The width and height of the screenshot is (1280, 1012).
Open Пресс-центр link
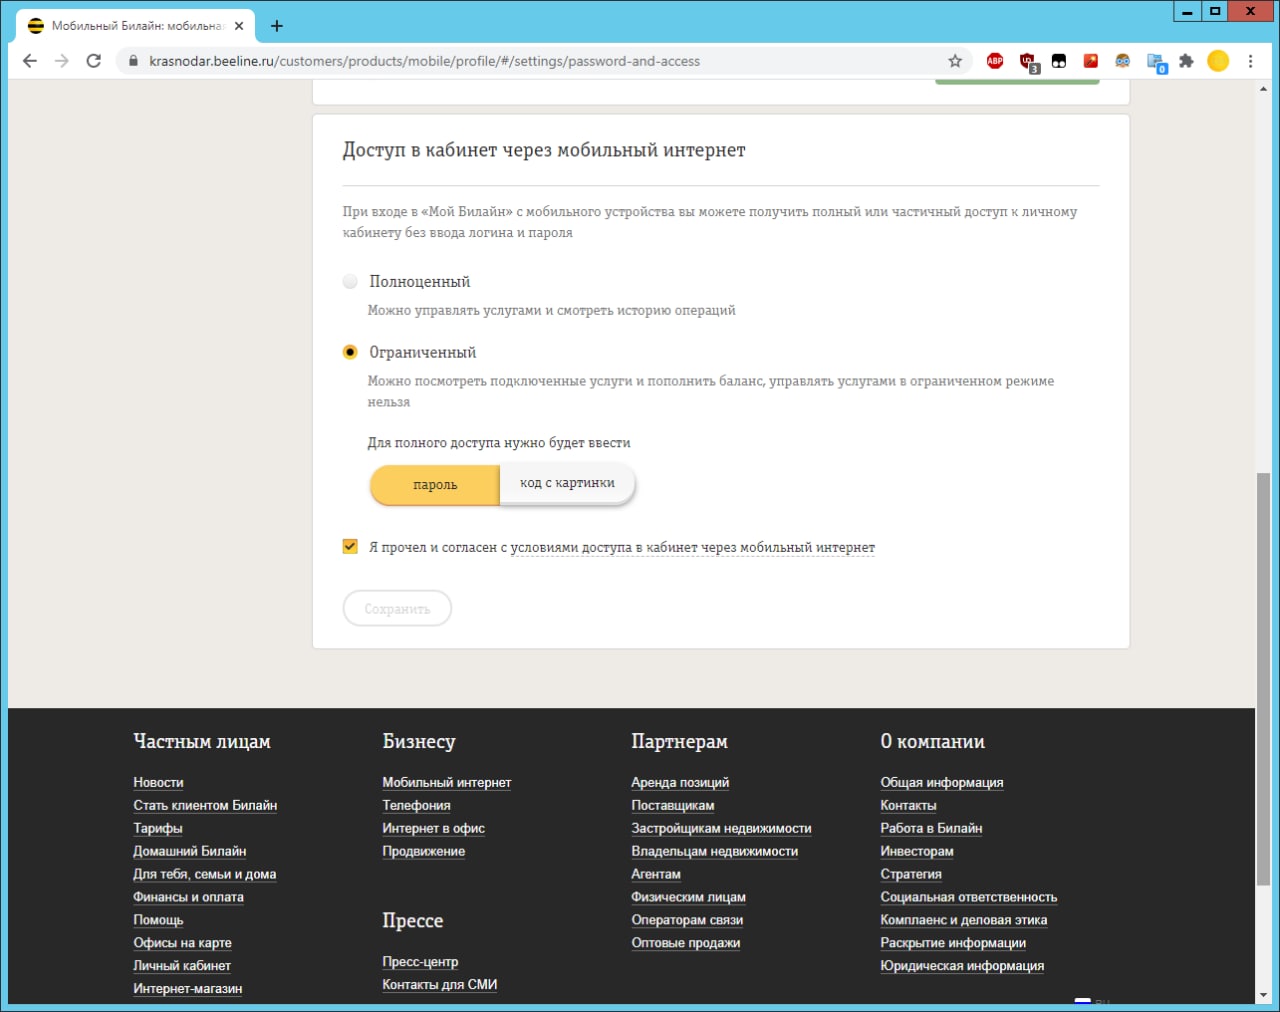tap(420, 962)
